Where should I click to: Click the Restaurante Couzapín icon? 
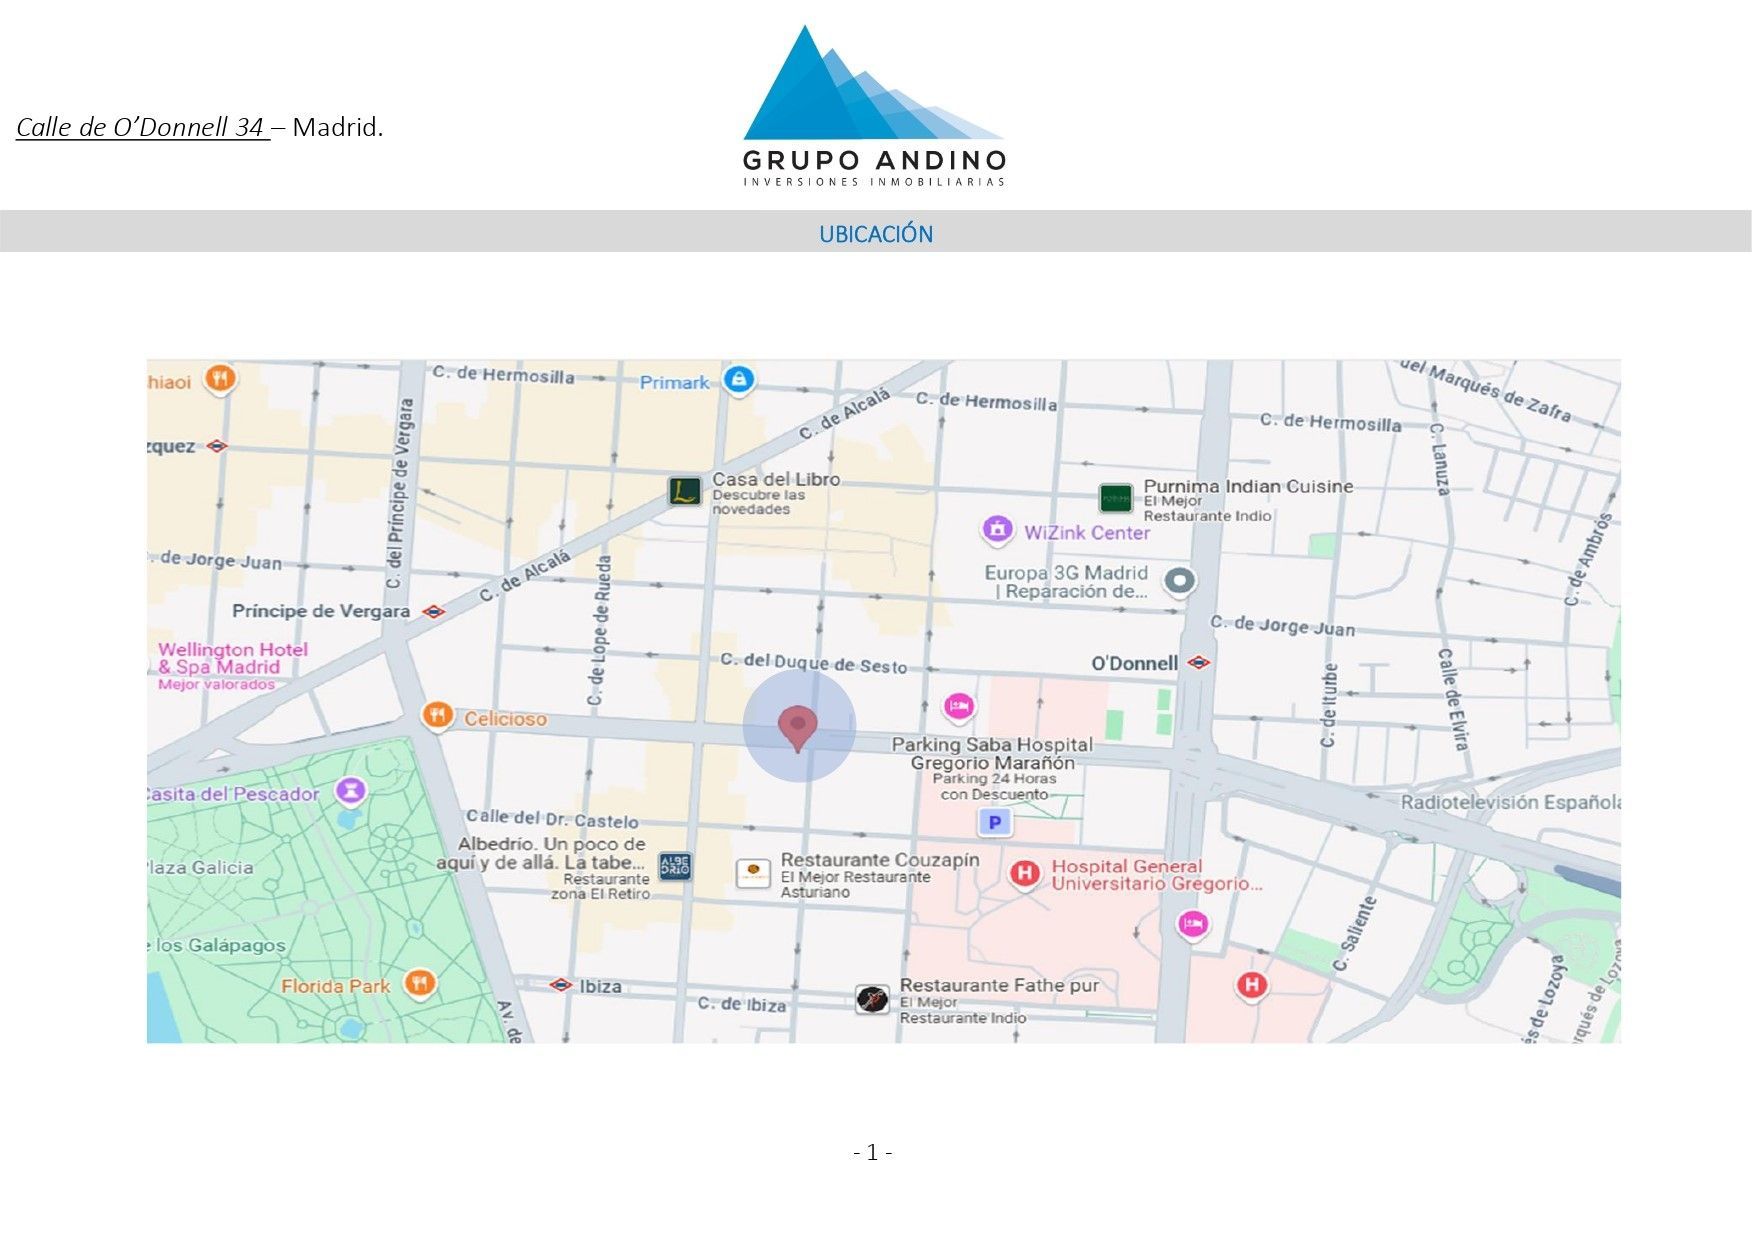point(752,872)
